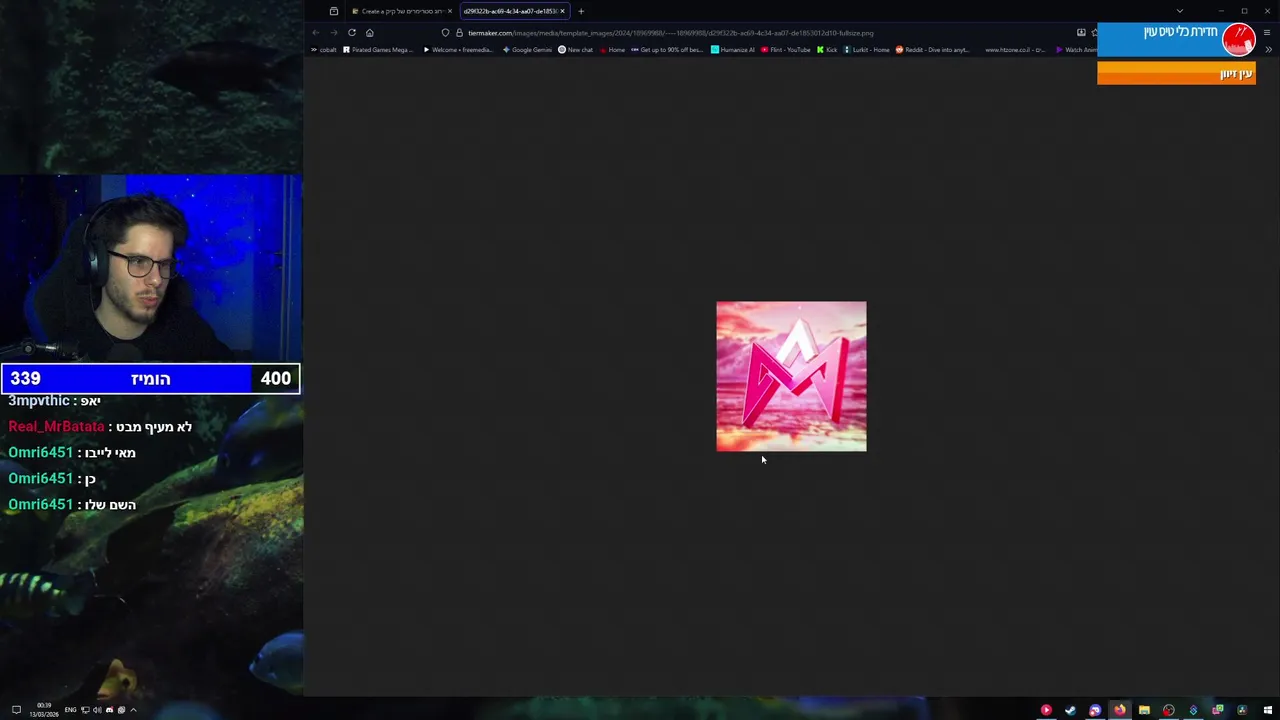Screen dimensions: 1280x720
Task: Open the taskbar clock and date
Action: click(x=44, y=710)
